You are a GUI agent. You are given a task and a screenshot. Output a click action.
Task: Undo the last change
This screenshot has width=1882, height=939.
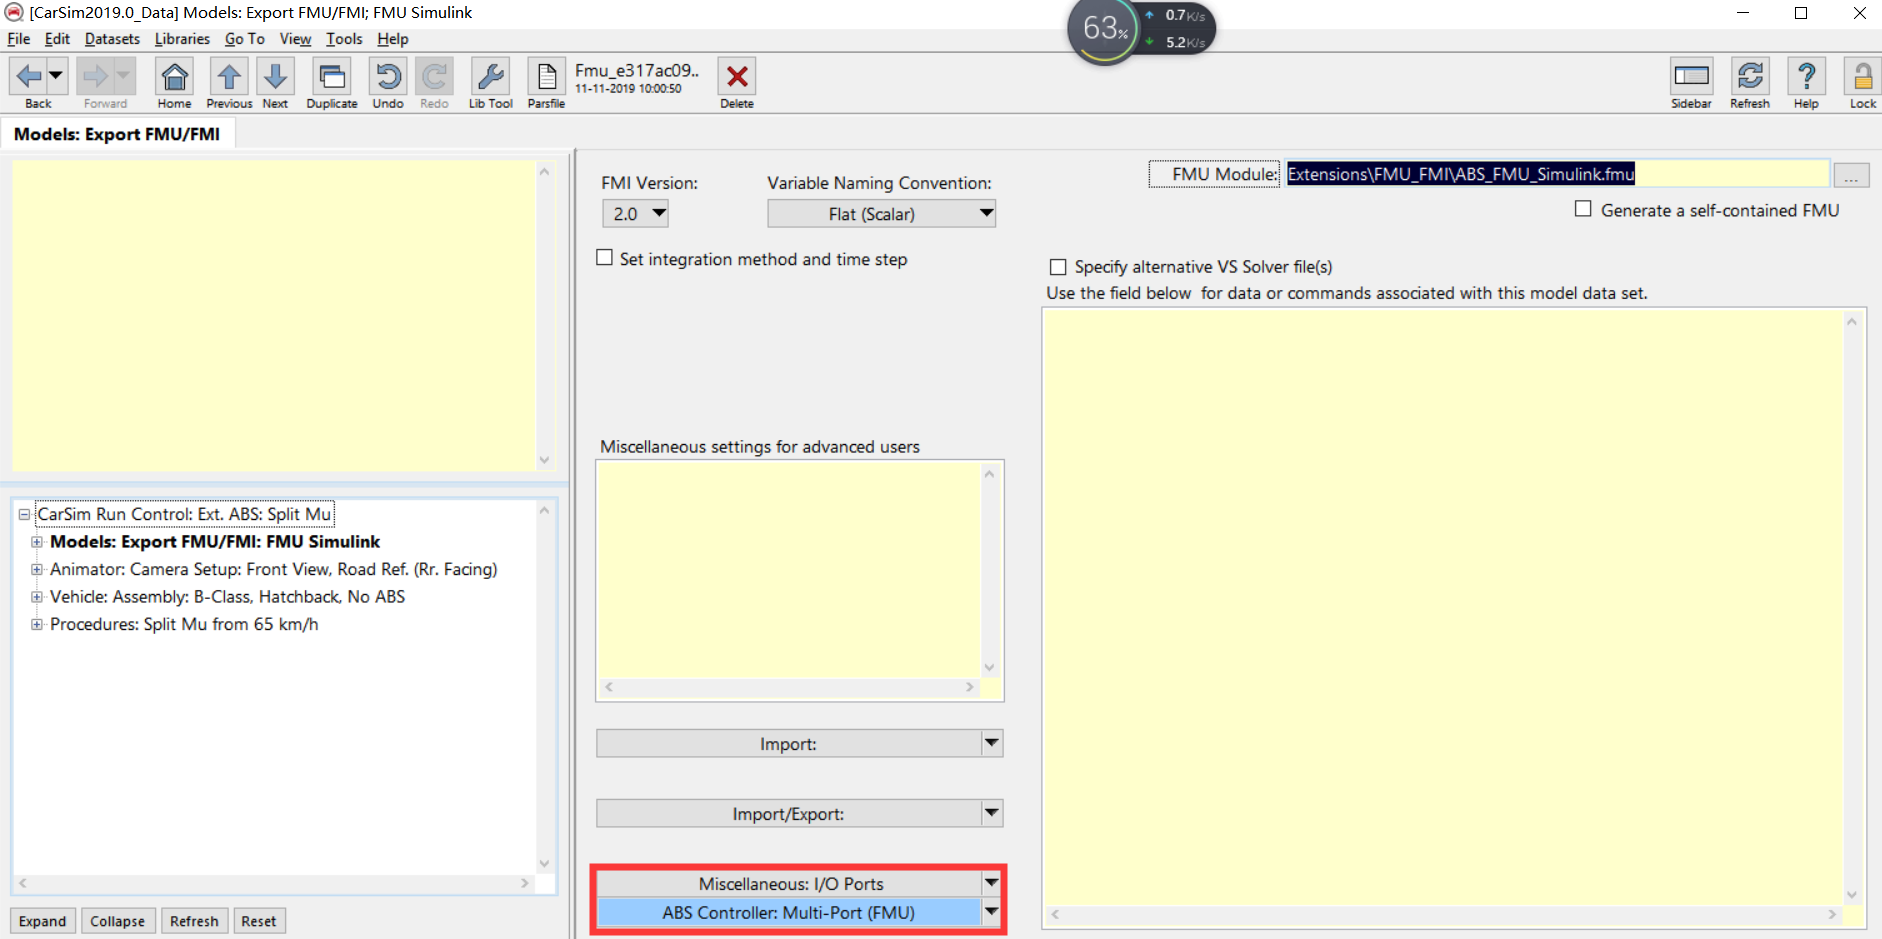point(388,76)
